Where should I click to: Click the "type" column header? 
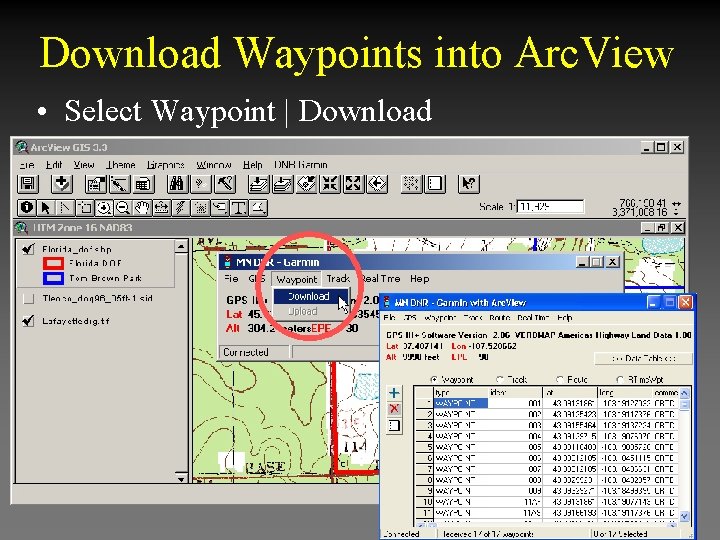pyautogui.click(x=460, y=393)
